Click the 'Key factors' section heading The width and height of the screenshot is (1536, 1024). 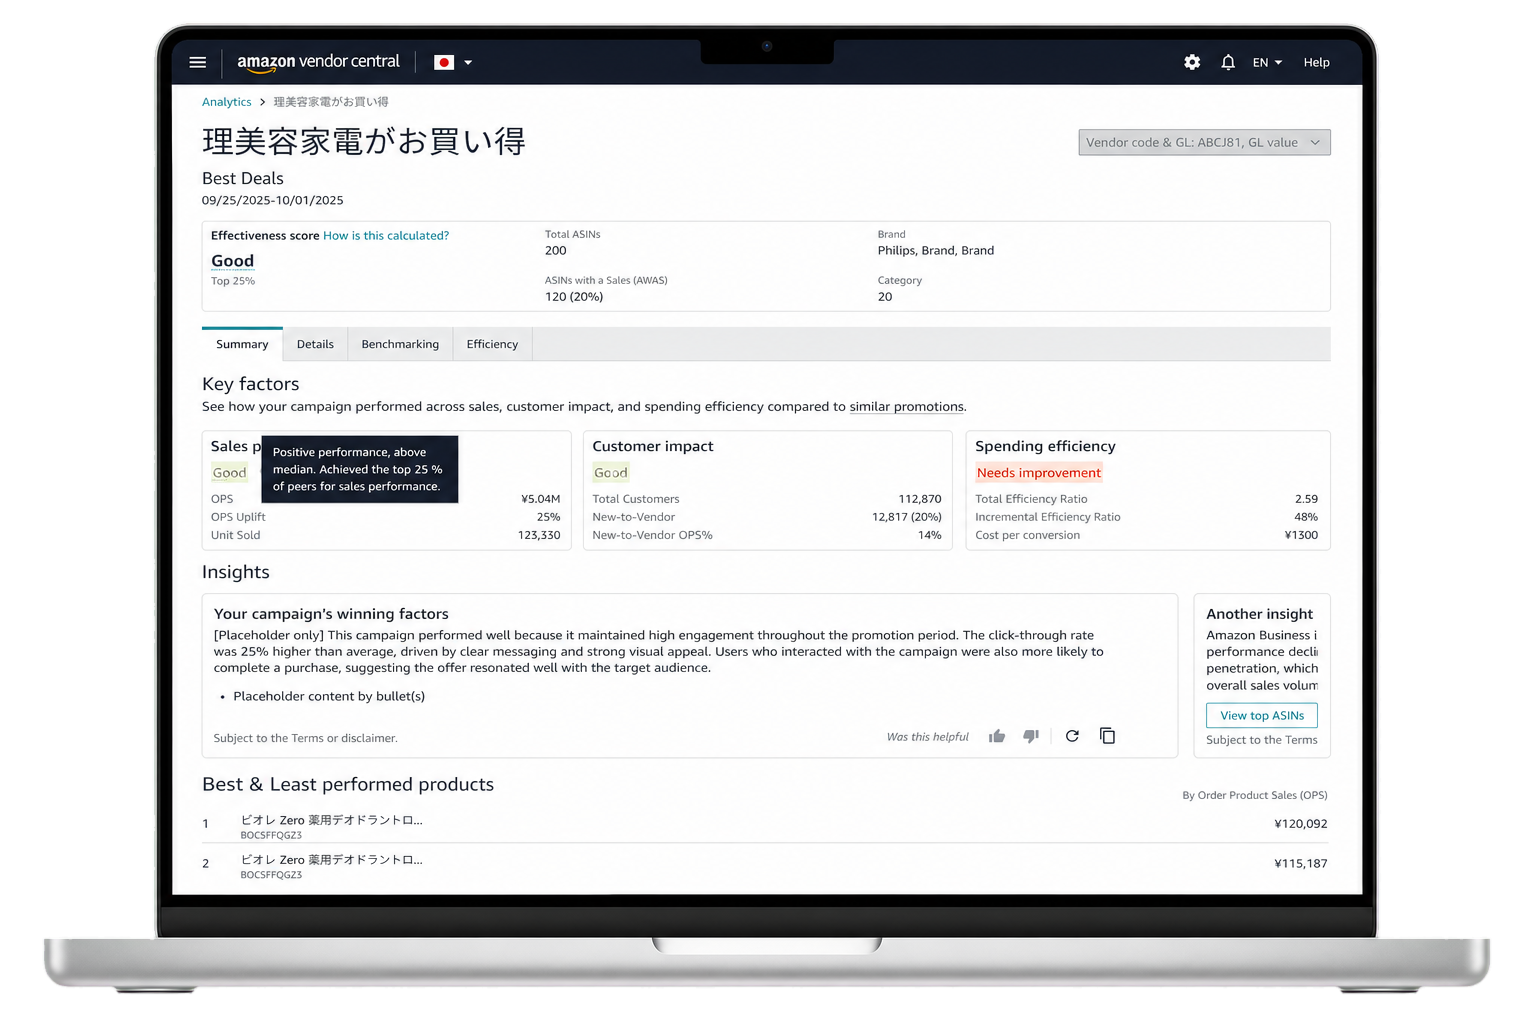tap(251, 384)
